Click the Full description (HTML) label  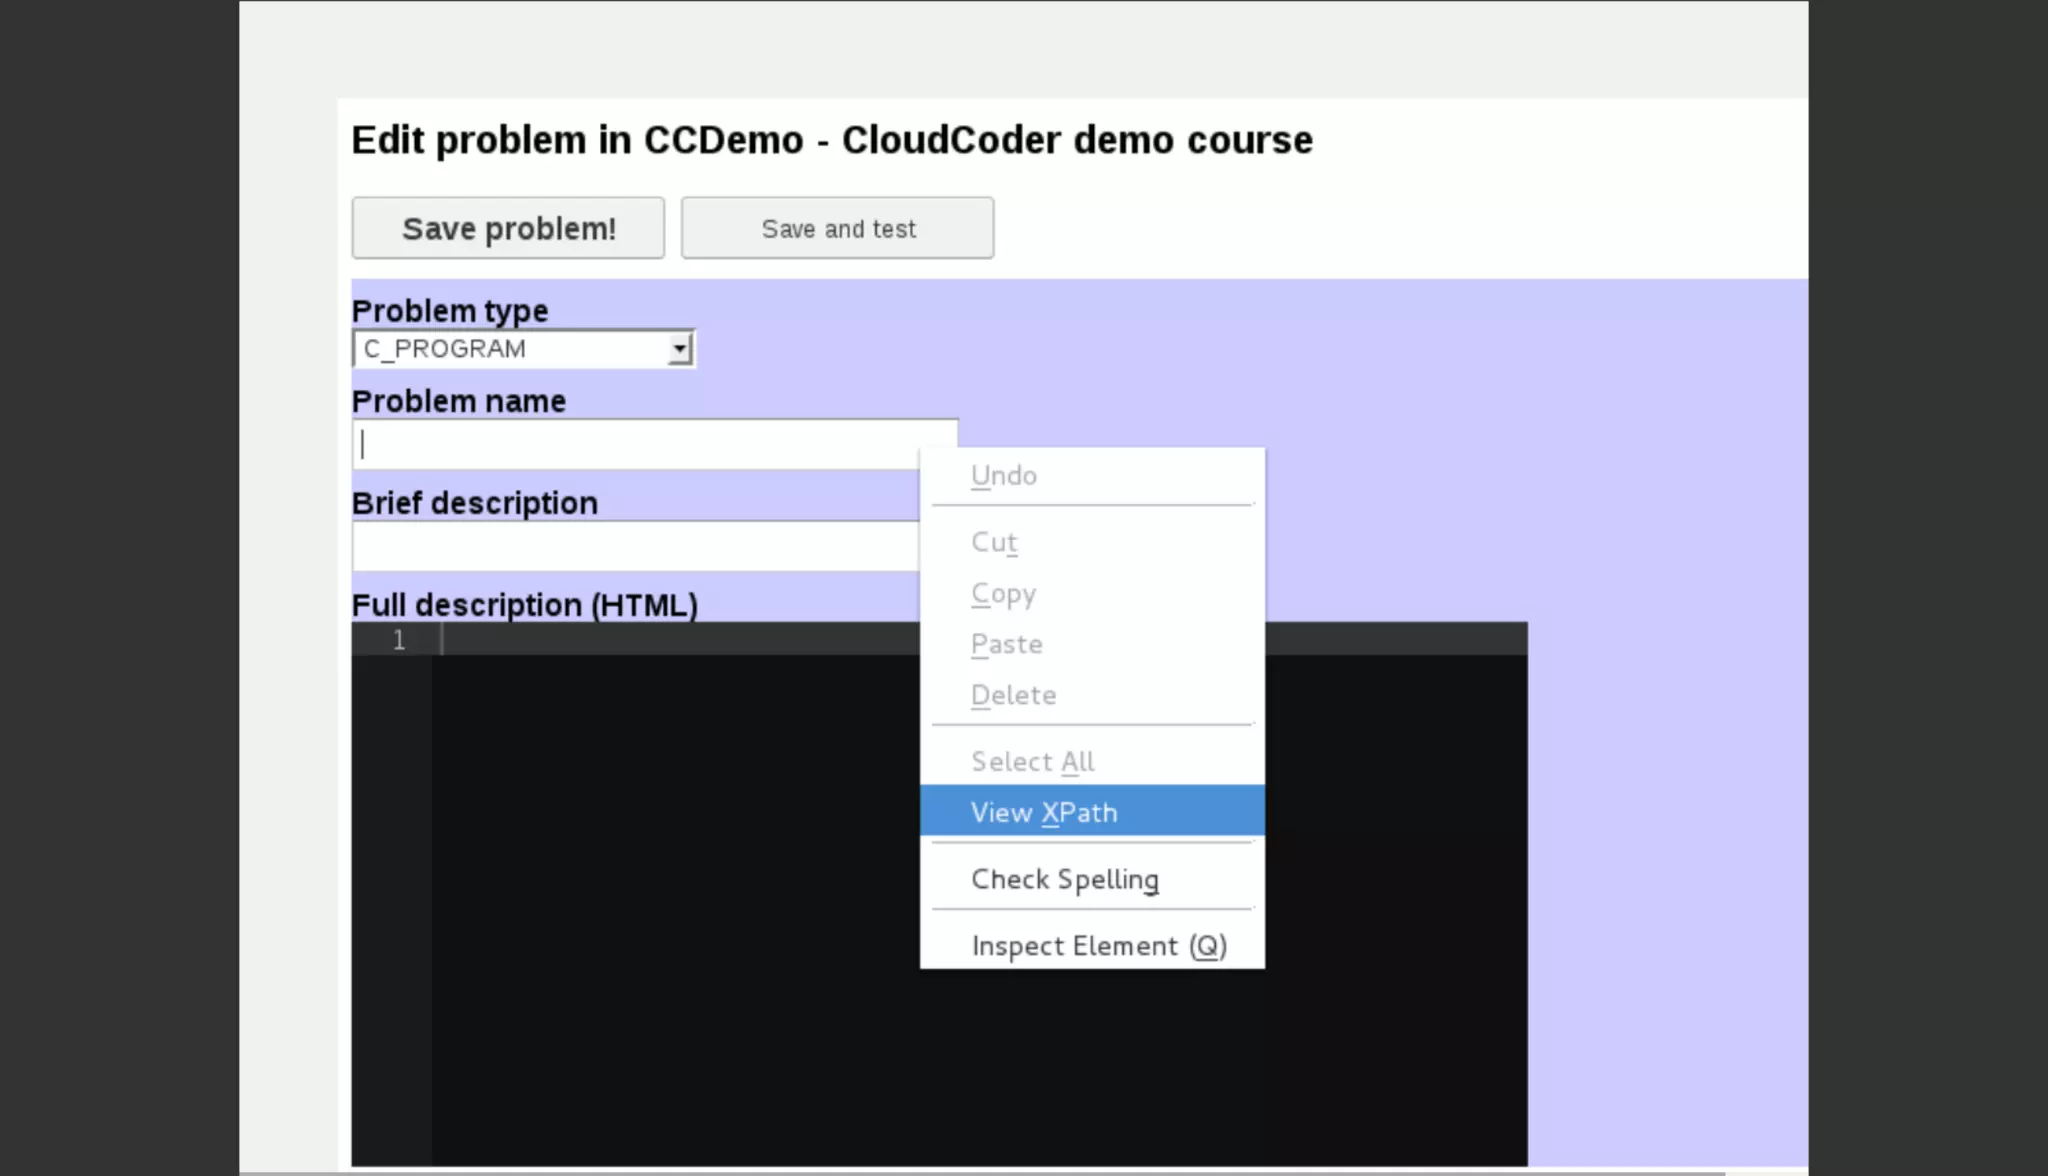525,605
